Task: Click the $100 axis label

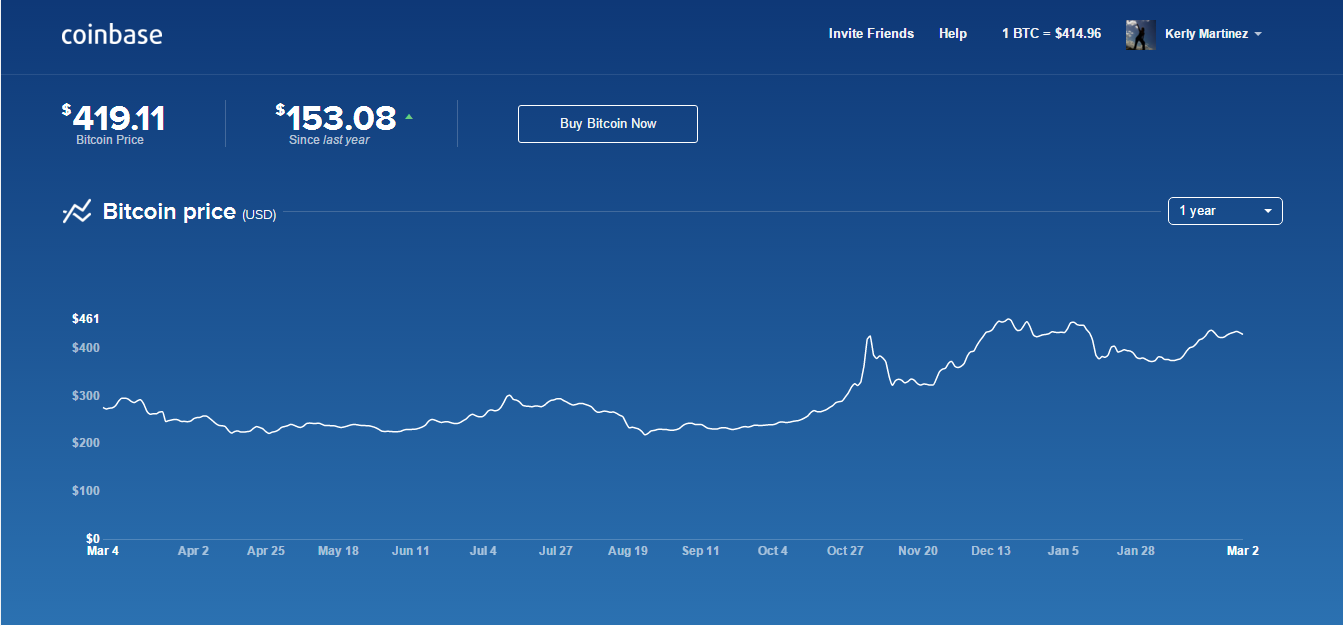Action: pyautogui.click(x=86, y=491)
